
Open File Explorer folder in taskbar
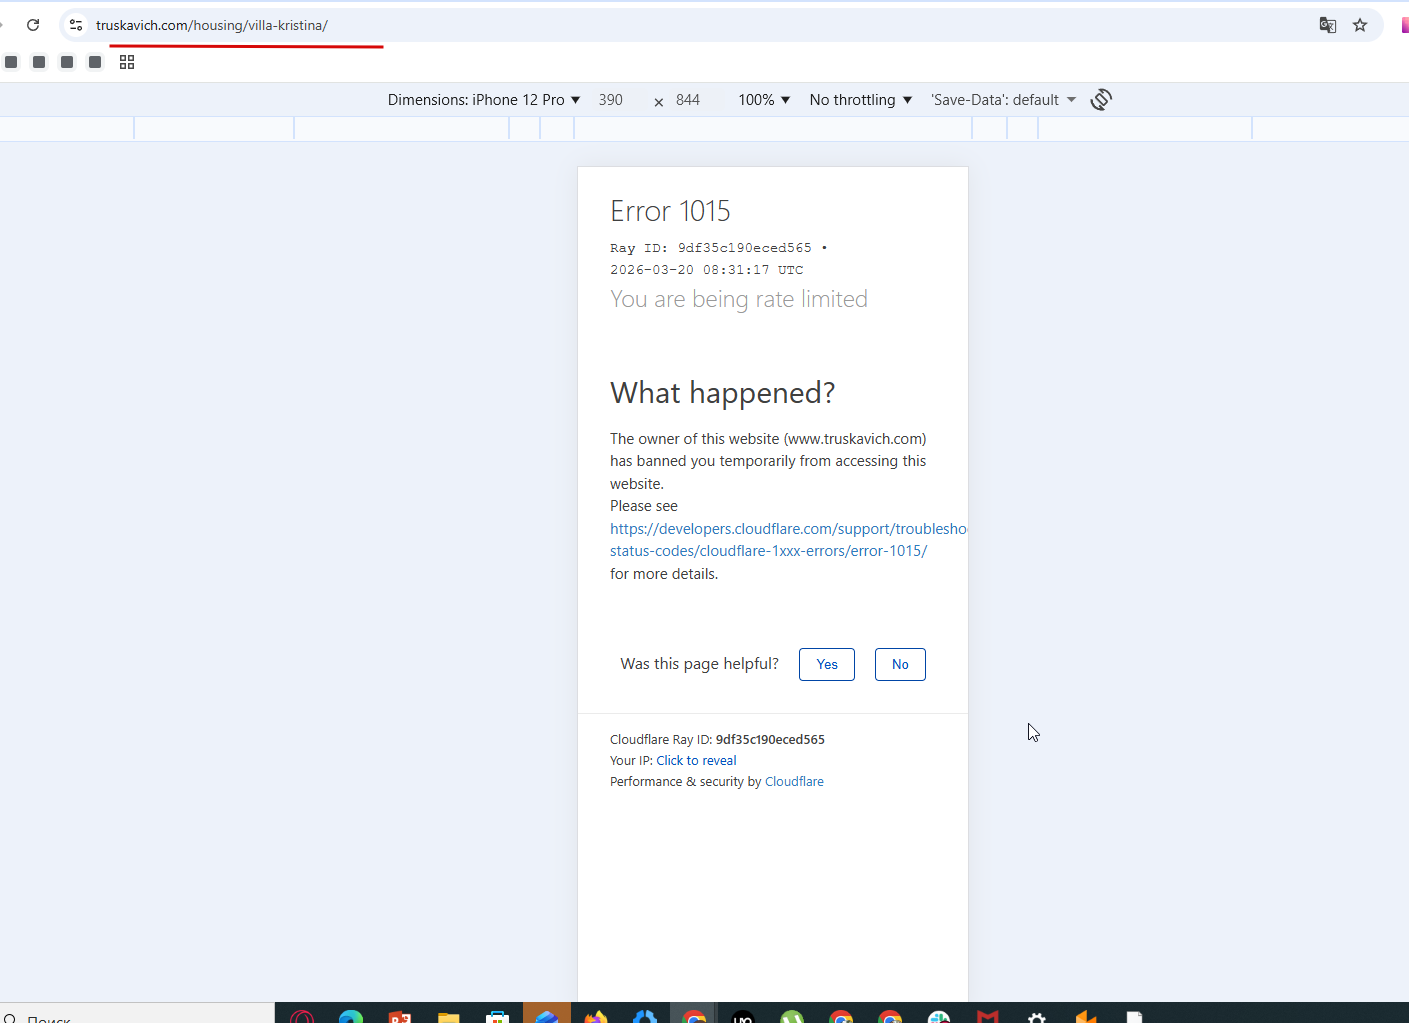448,1016
